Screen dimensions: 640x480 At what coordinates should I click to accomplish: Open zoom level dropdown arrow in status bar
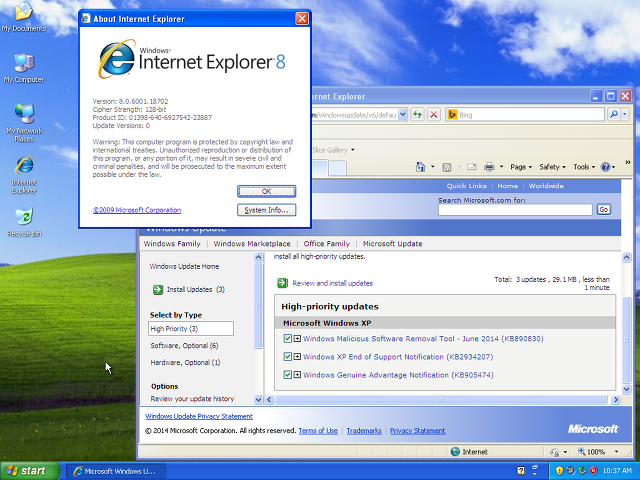[x=617, y=451]
